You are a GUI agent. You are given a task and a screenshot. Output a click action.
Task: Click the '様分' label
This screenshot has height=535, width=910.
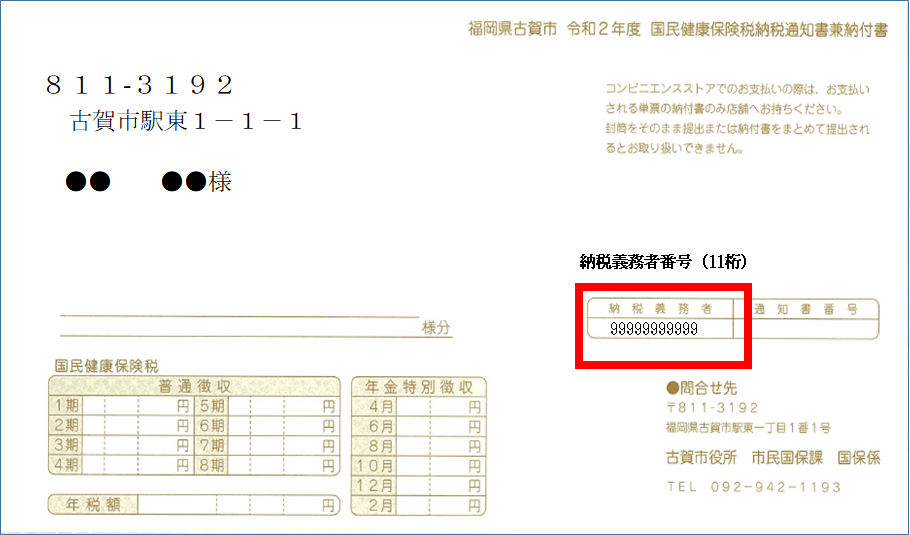click(436, 327)
